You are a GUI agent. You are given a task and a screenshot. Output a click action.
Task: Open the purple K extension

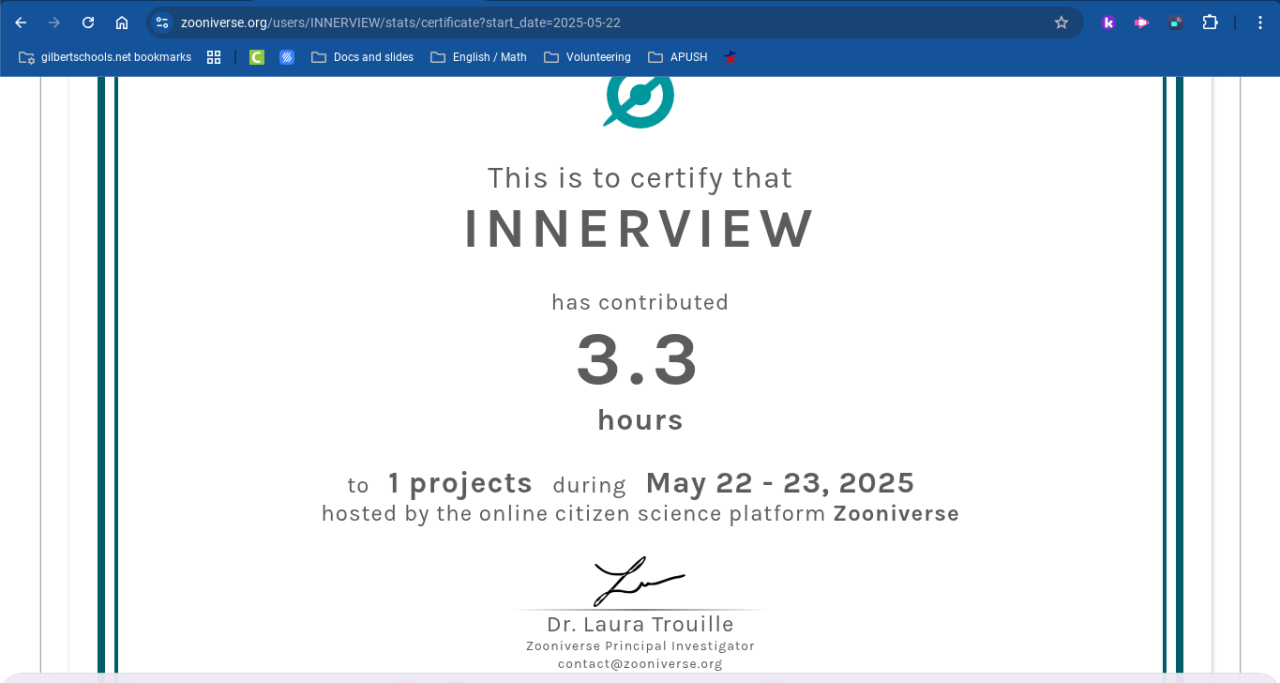[1108, 22]
